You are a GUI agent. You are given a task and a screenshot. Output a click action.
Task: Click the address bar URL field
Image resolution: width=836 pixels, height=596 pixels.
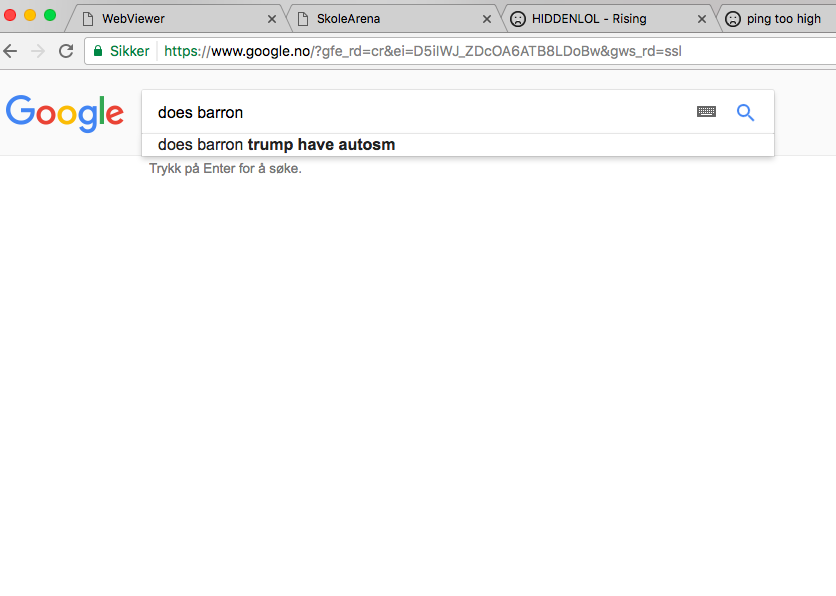point(460,51)
